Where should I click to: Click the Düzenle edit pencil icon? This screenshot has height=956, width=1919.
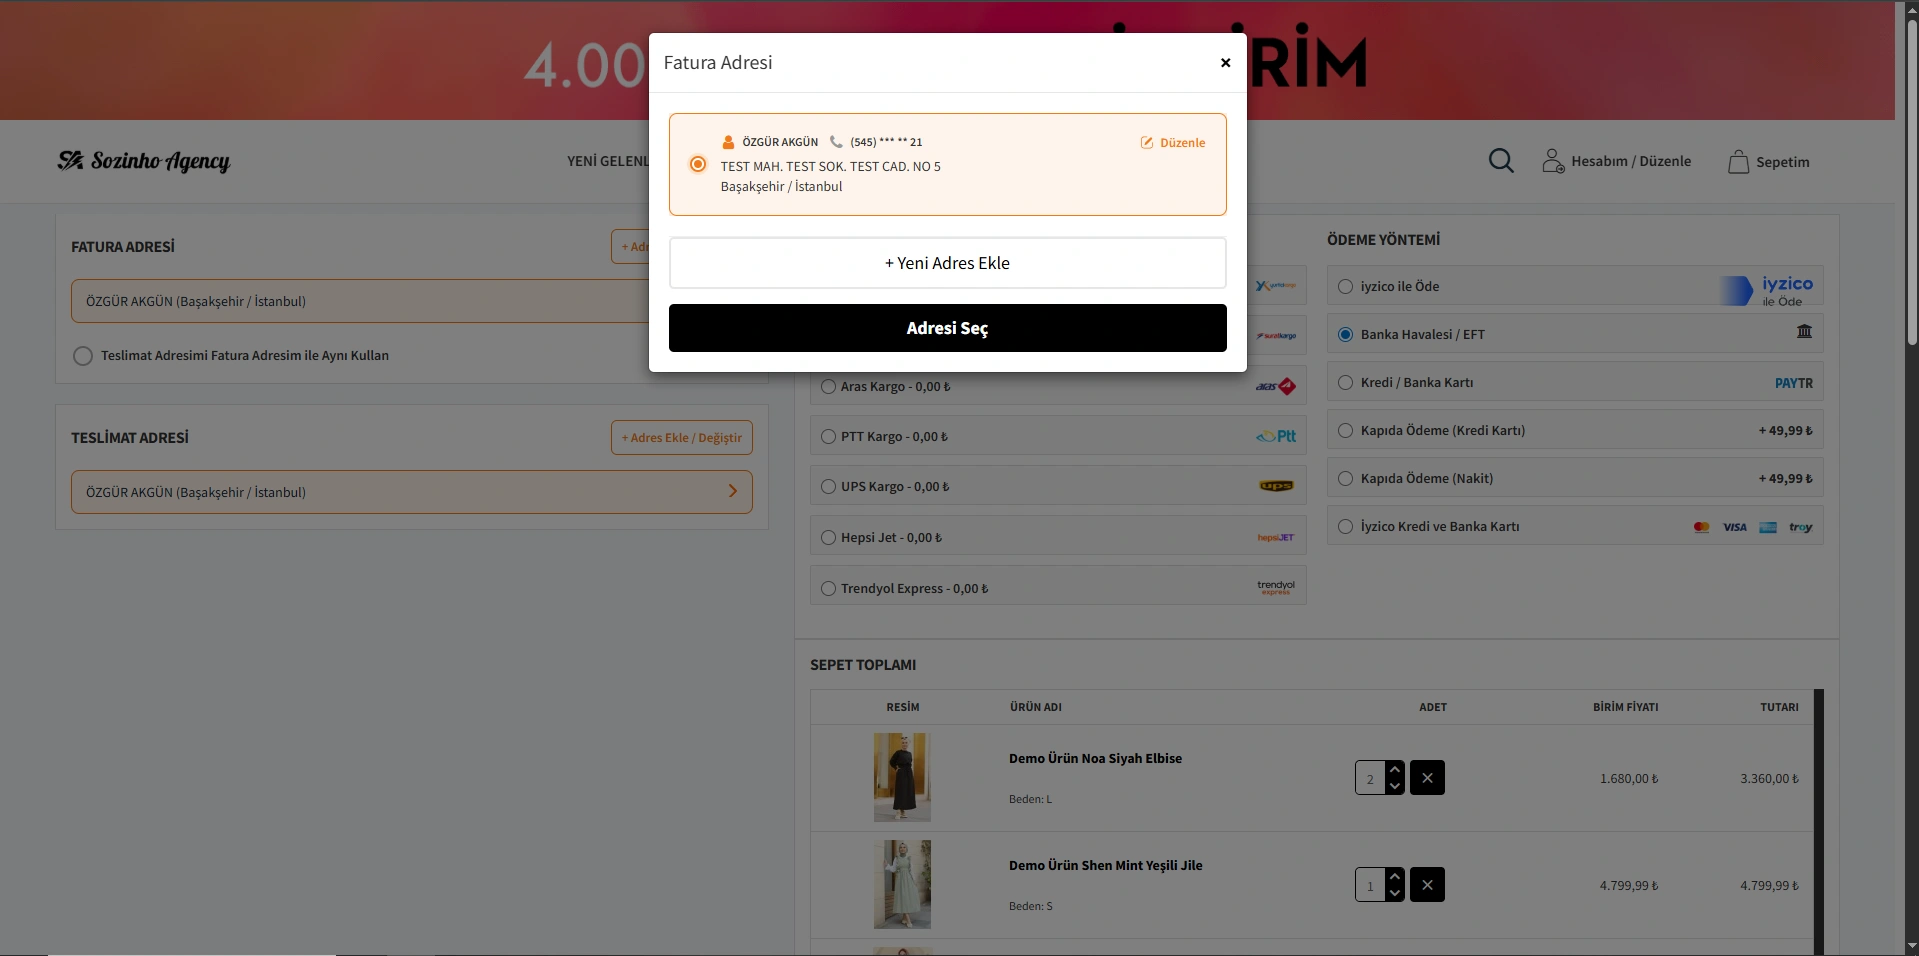pos(1147,143)
